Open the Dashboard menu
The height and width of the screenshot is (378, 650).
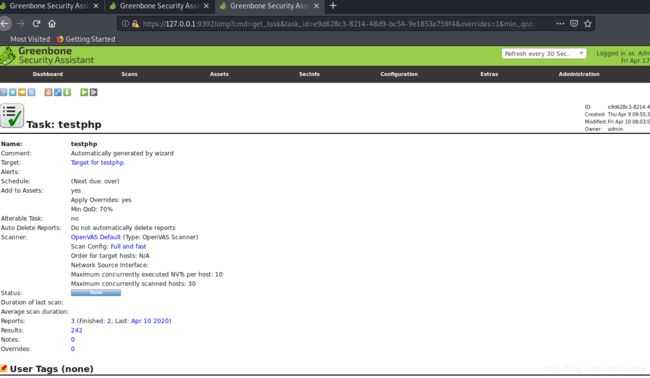[48, 74]
